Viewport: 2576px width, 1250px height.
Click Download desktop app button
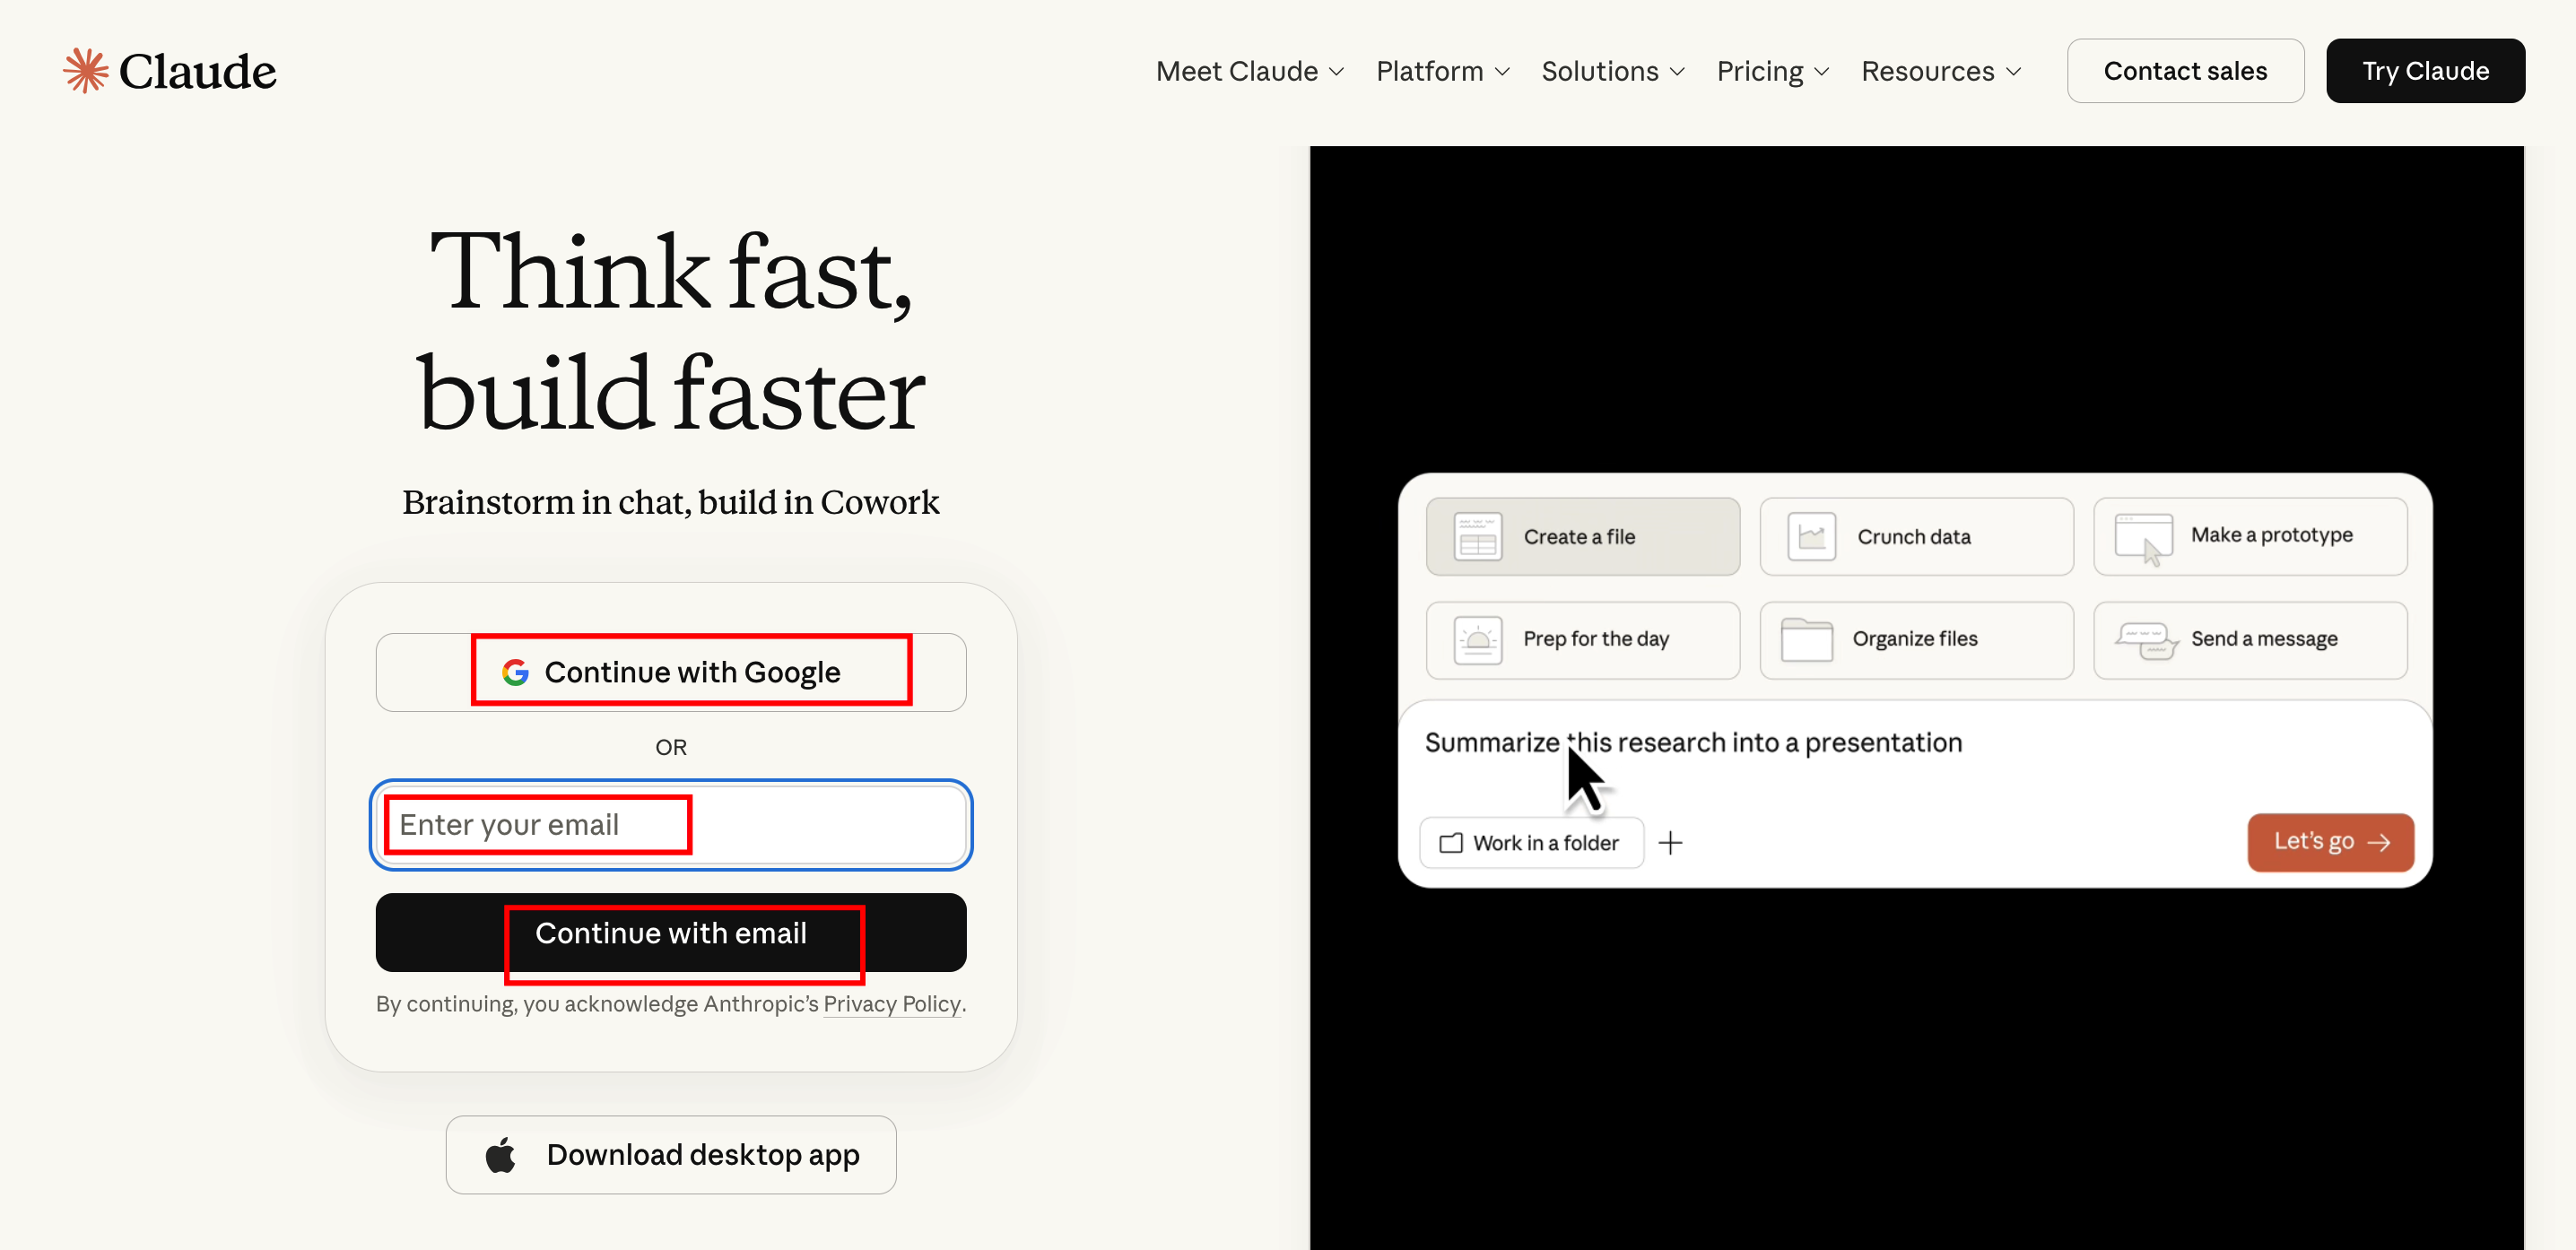pos(671,1154)
